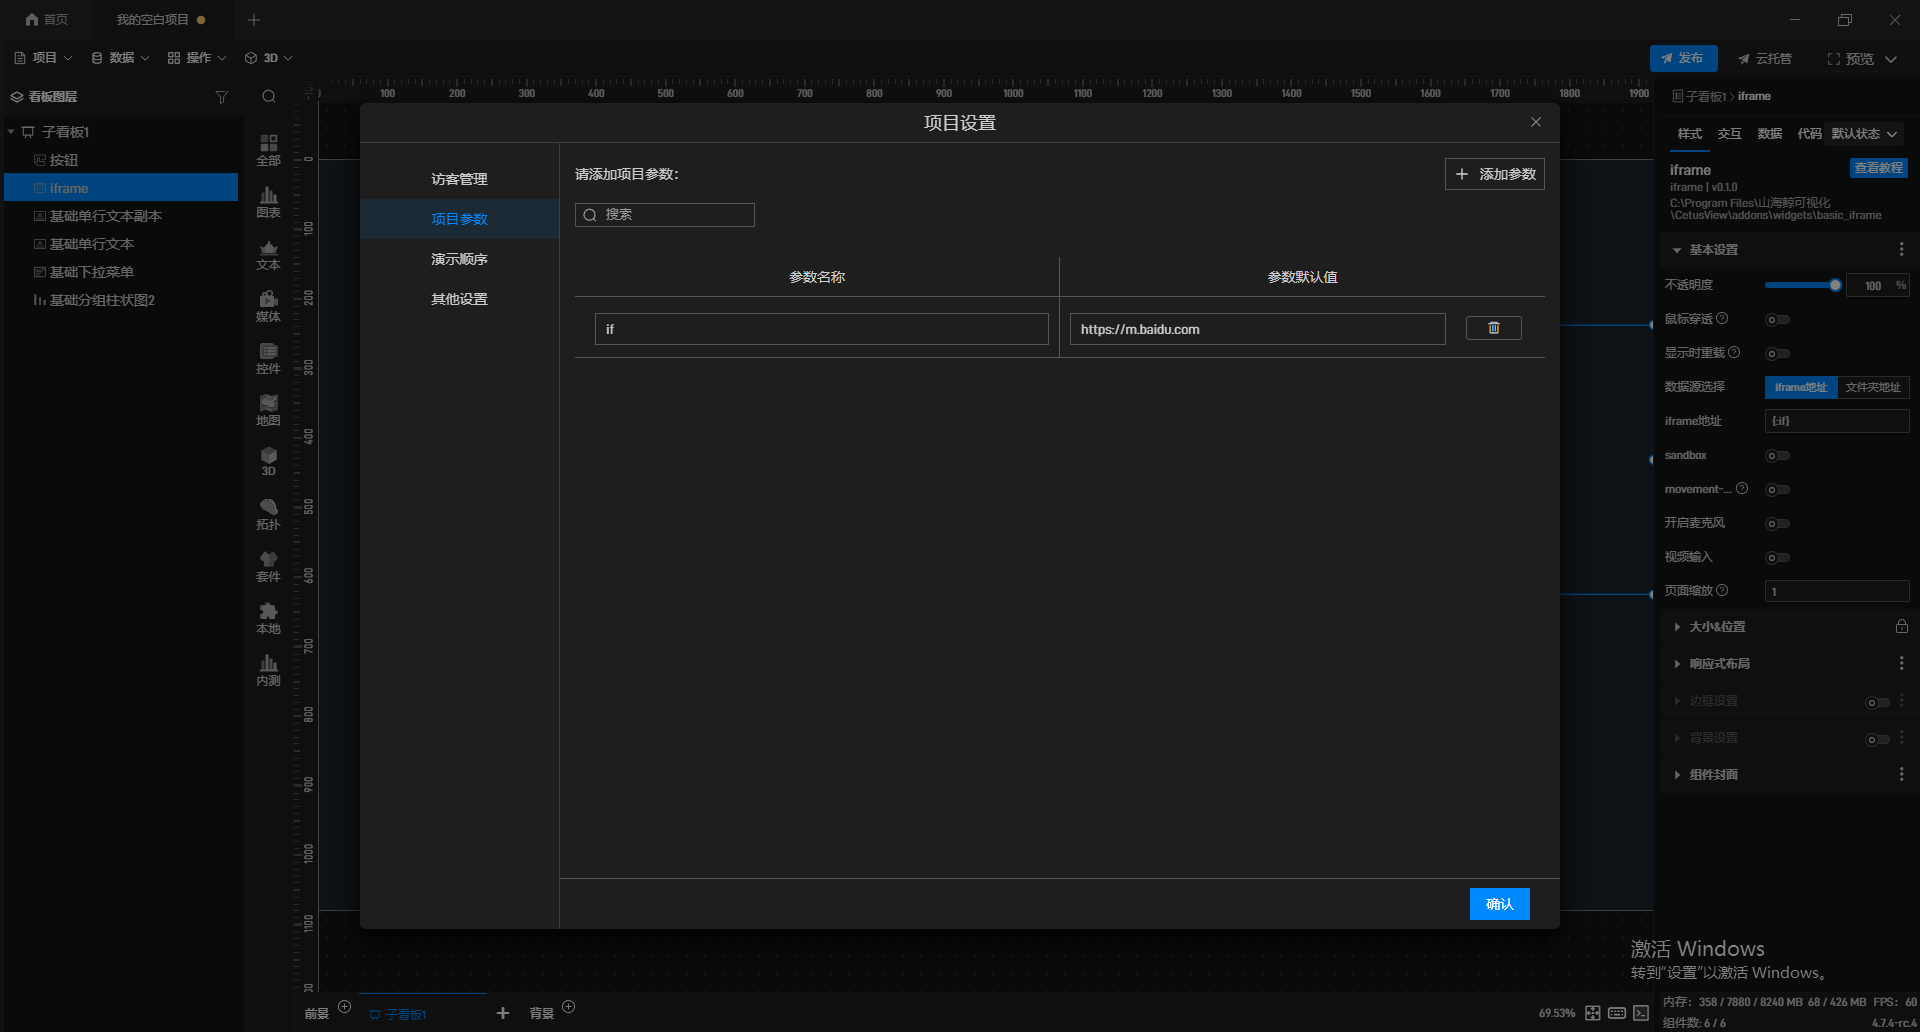
Task: Click the widget search magnifier icon
Action: (x=269, y=97)
